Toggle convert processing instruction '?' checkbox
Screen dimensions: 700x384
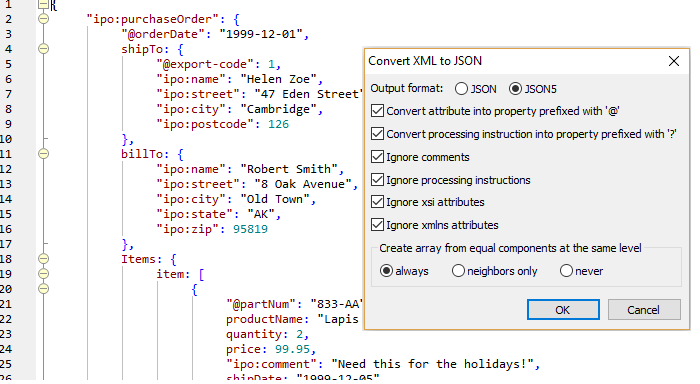click(x=377, y=134)
